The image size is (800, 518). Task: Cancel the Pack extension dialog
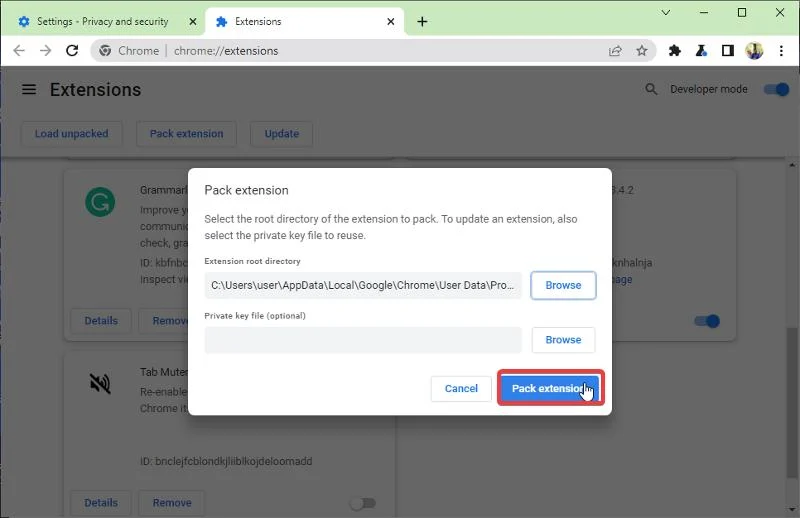tap(461, 389)
